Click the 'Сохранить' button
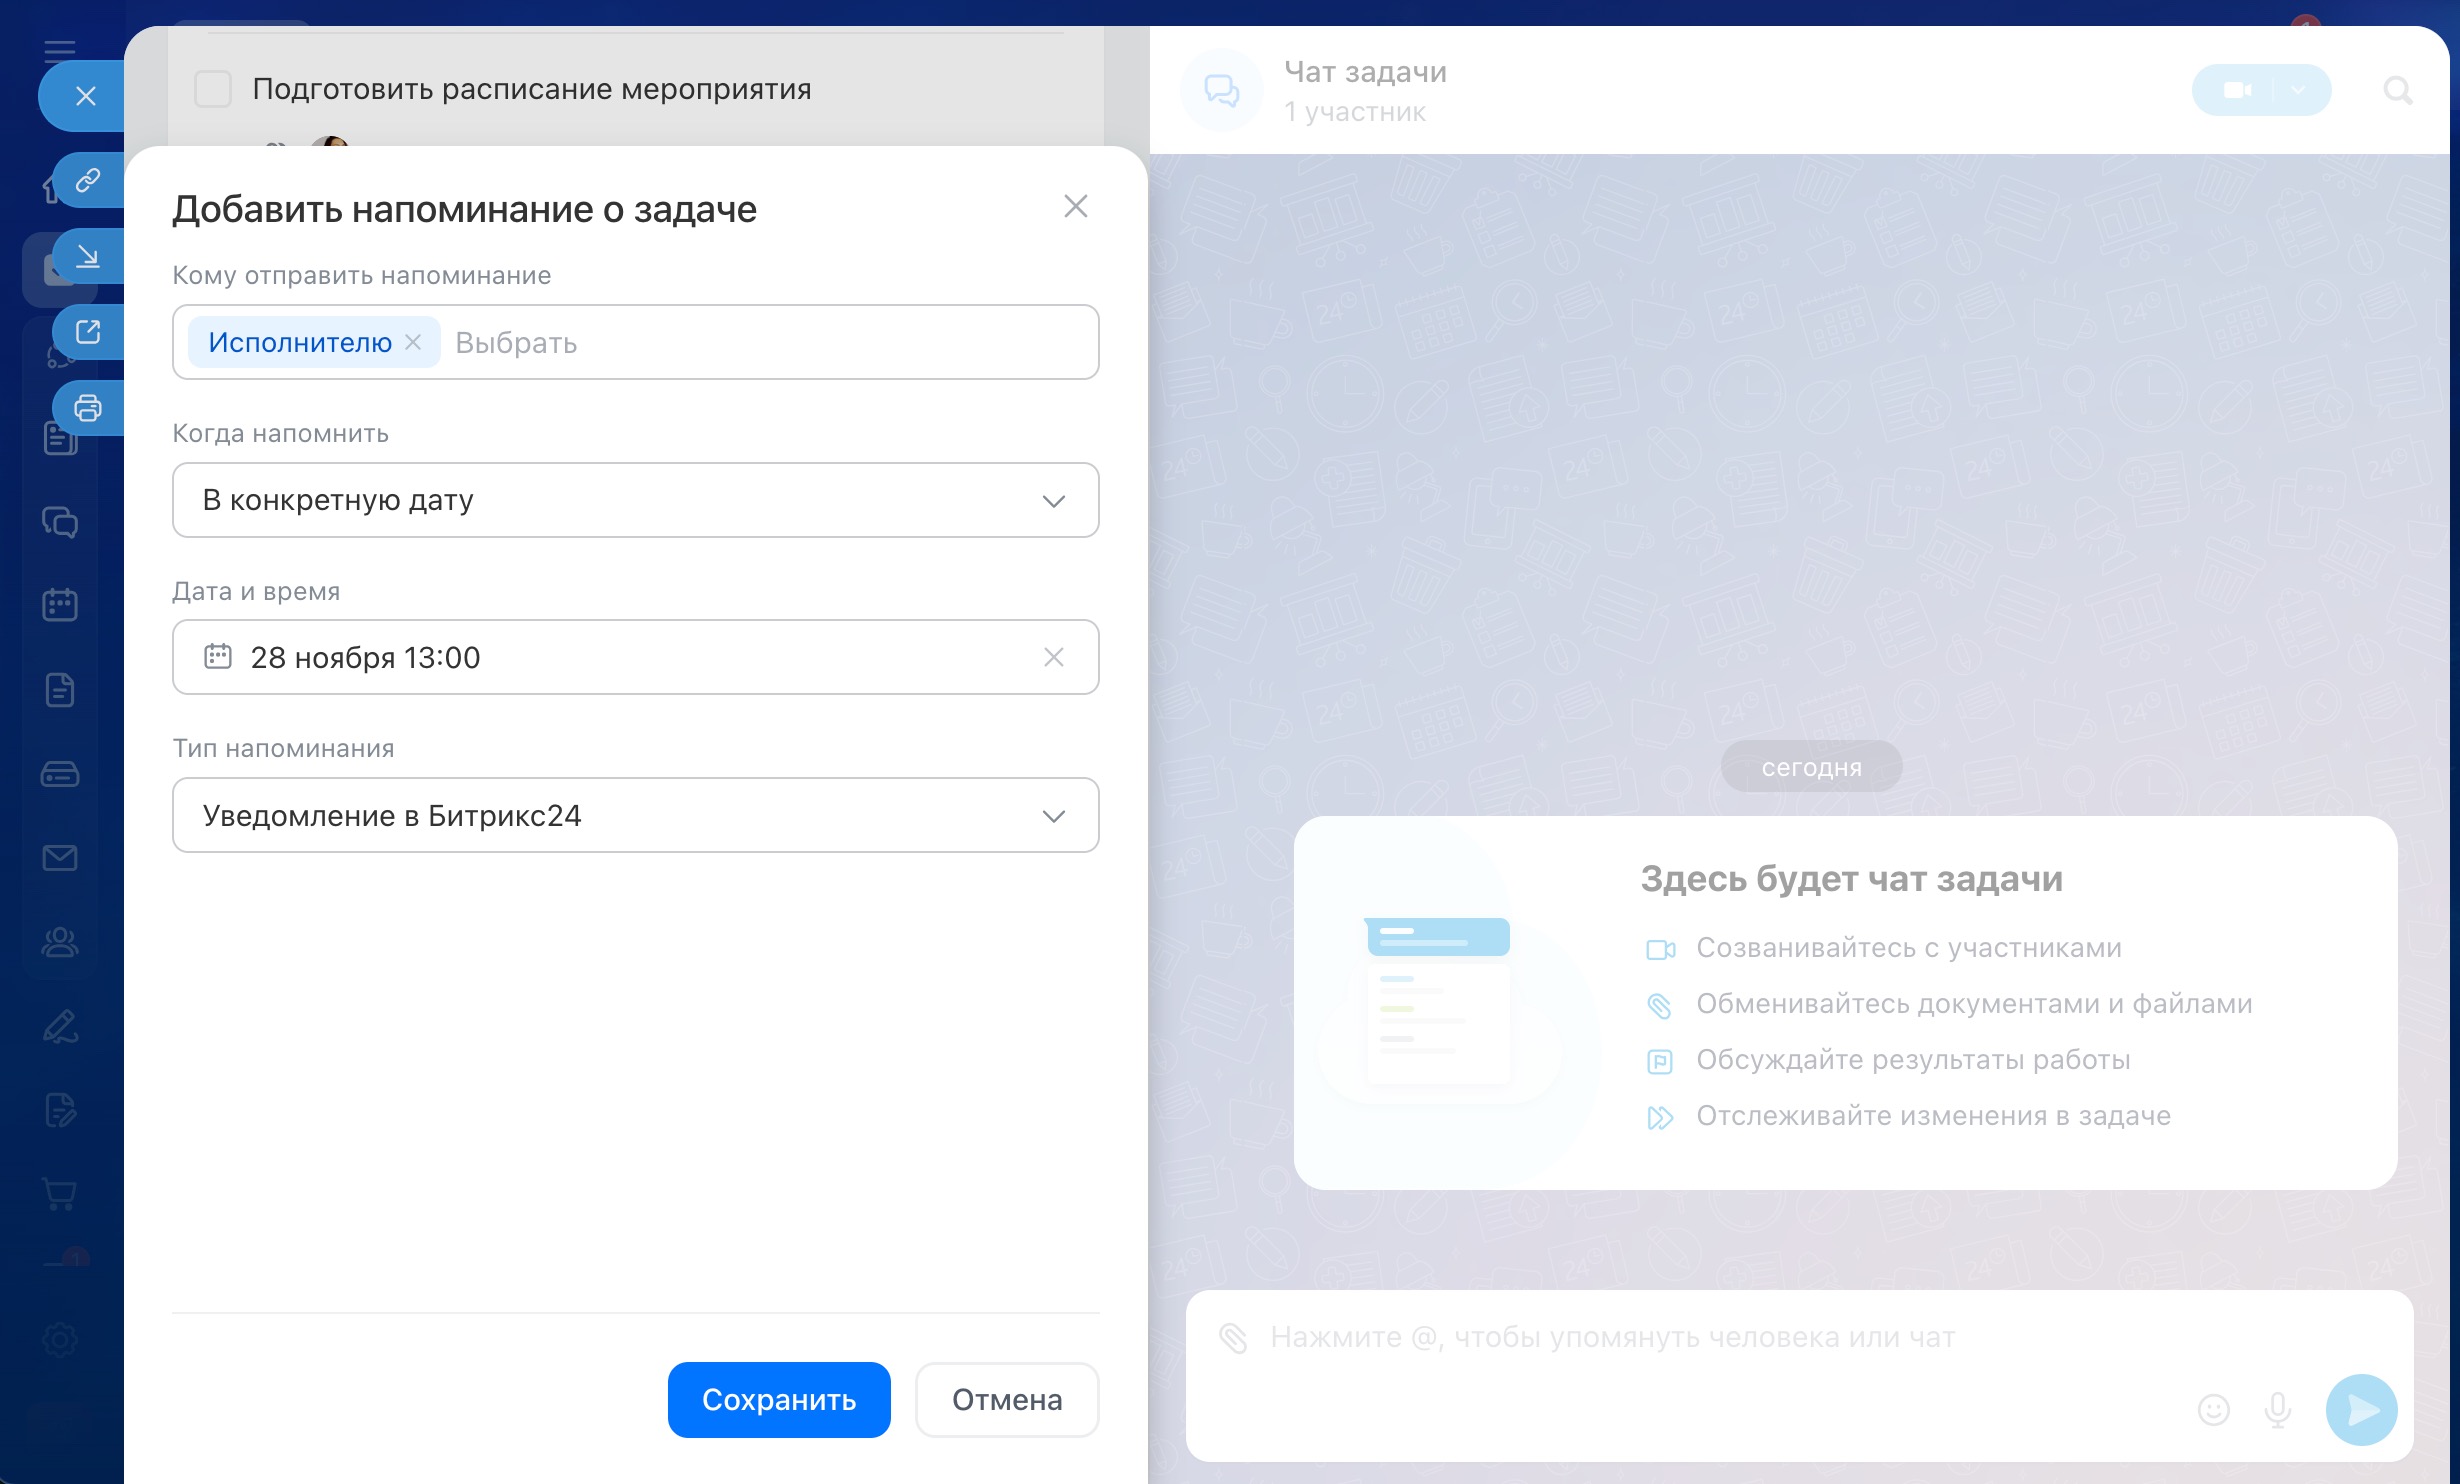2460x1484 pixels. coord(779,1399)
